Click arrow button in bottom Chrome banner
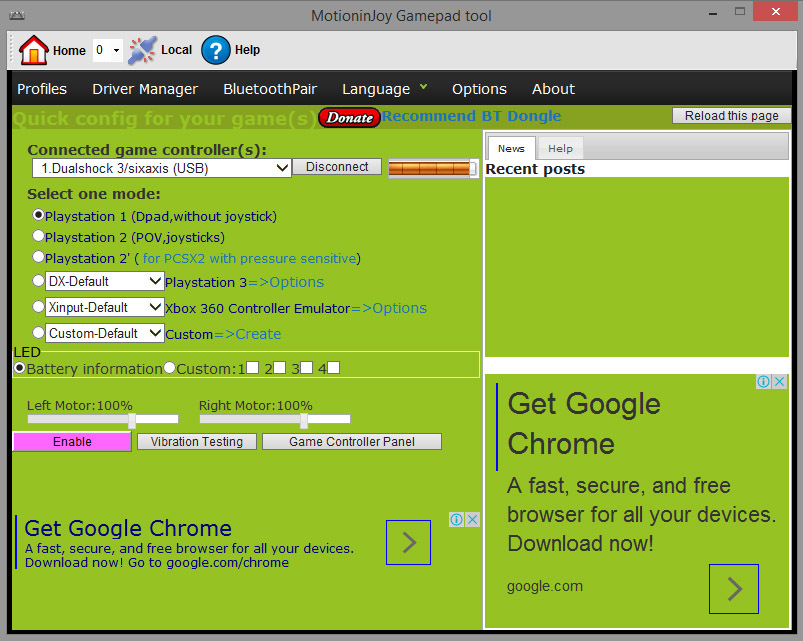Image resolution: width=803 pixels, height=641 pixels. coord(408,543)
